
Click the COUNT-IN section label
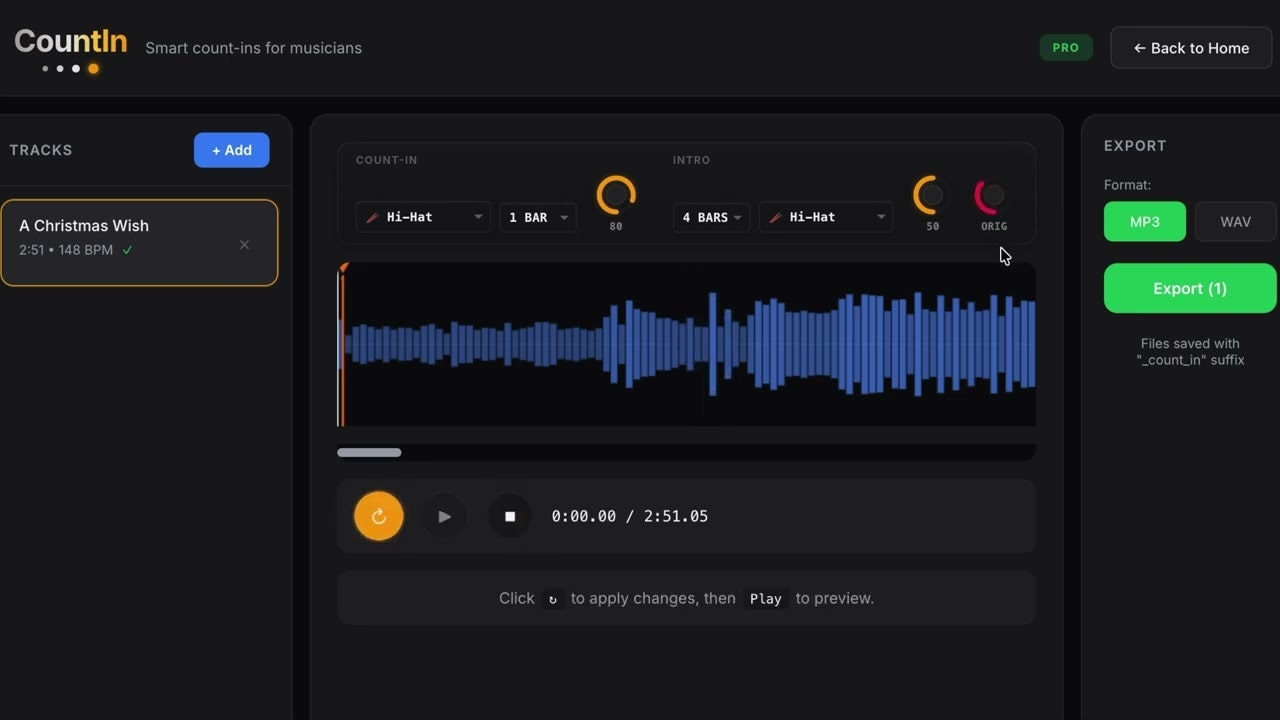[x=387, y=160]
